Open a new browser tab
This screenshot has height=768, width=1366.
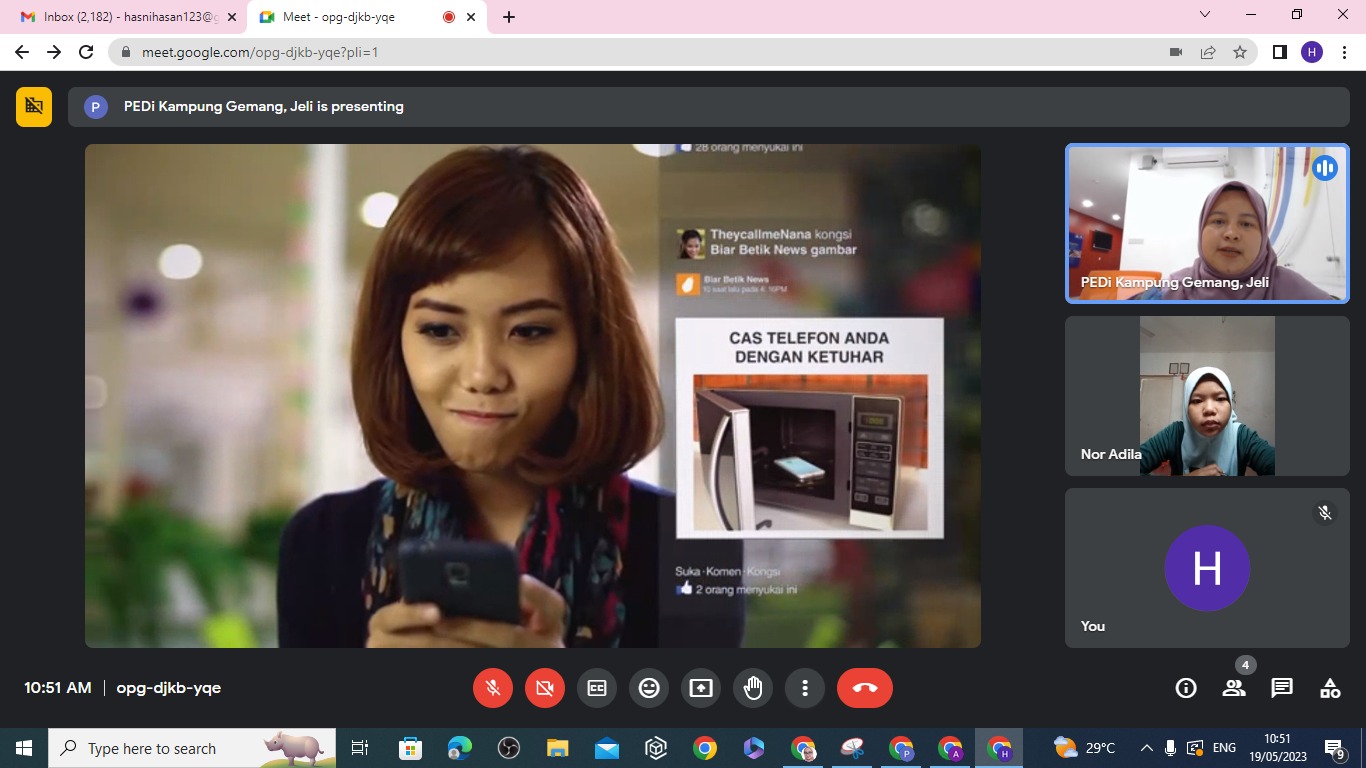point(509,17)
